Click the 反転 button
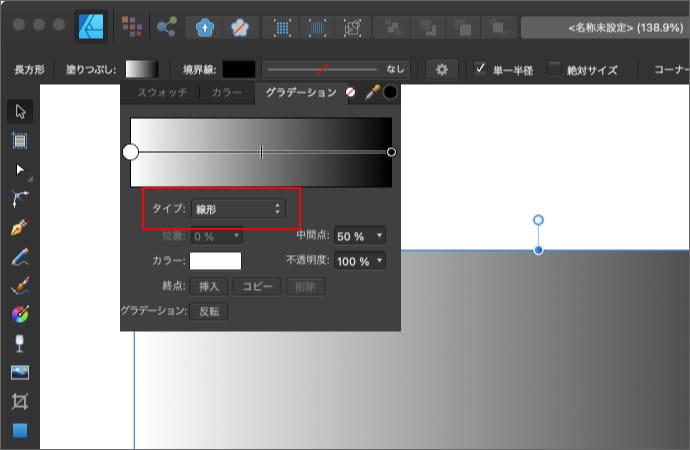The image size is (690, 450). (x=209, y=311)
